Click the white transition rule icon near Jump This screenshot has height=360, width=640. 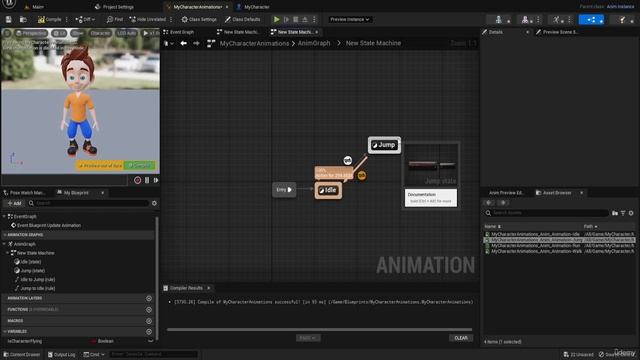pyautogui.click(x=347, y=160)
